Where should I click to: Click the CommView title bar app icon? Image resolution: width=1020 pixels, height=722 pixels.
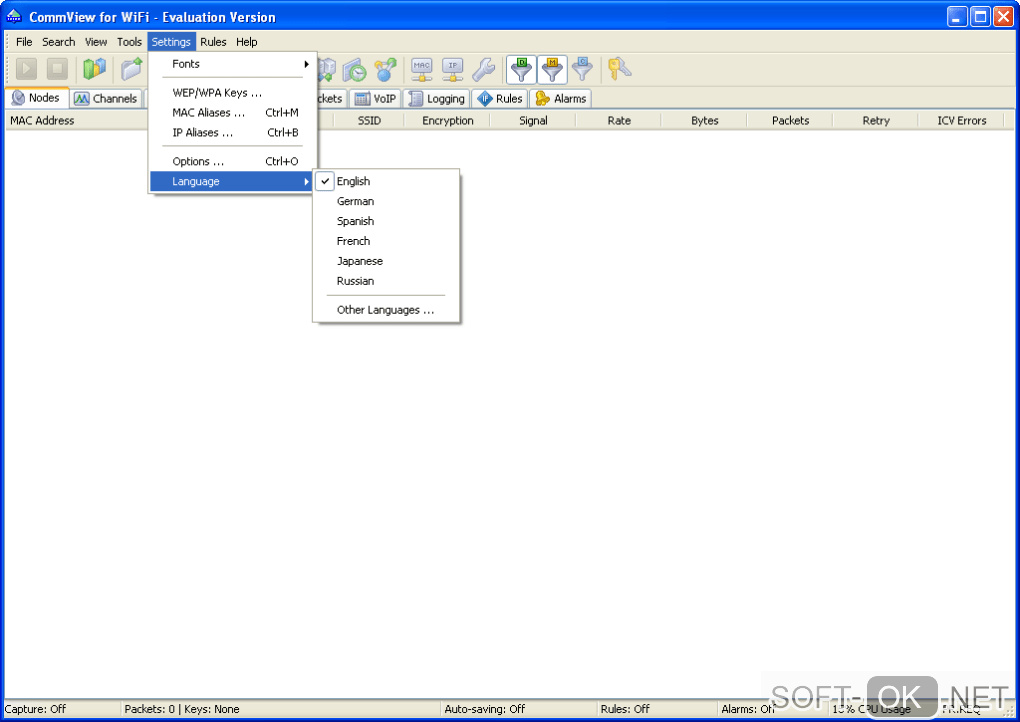(14, 17)
